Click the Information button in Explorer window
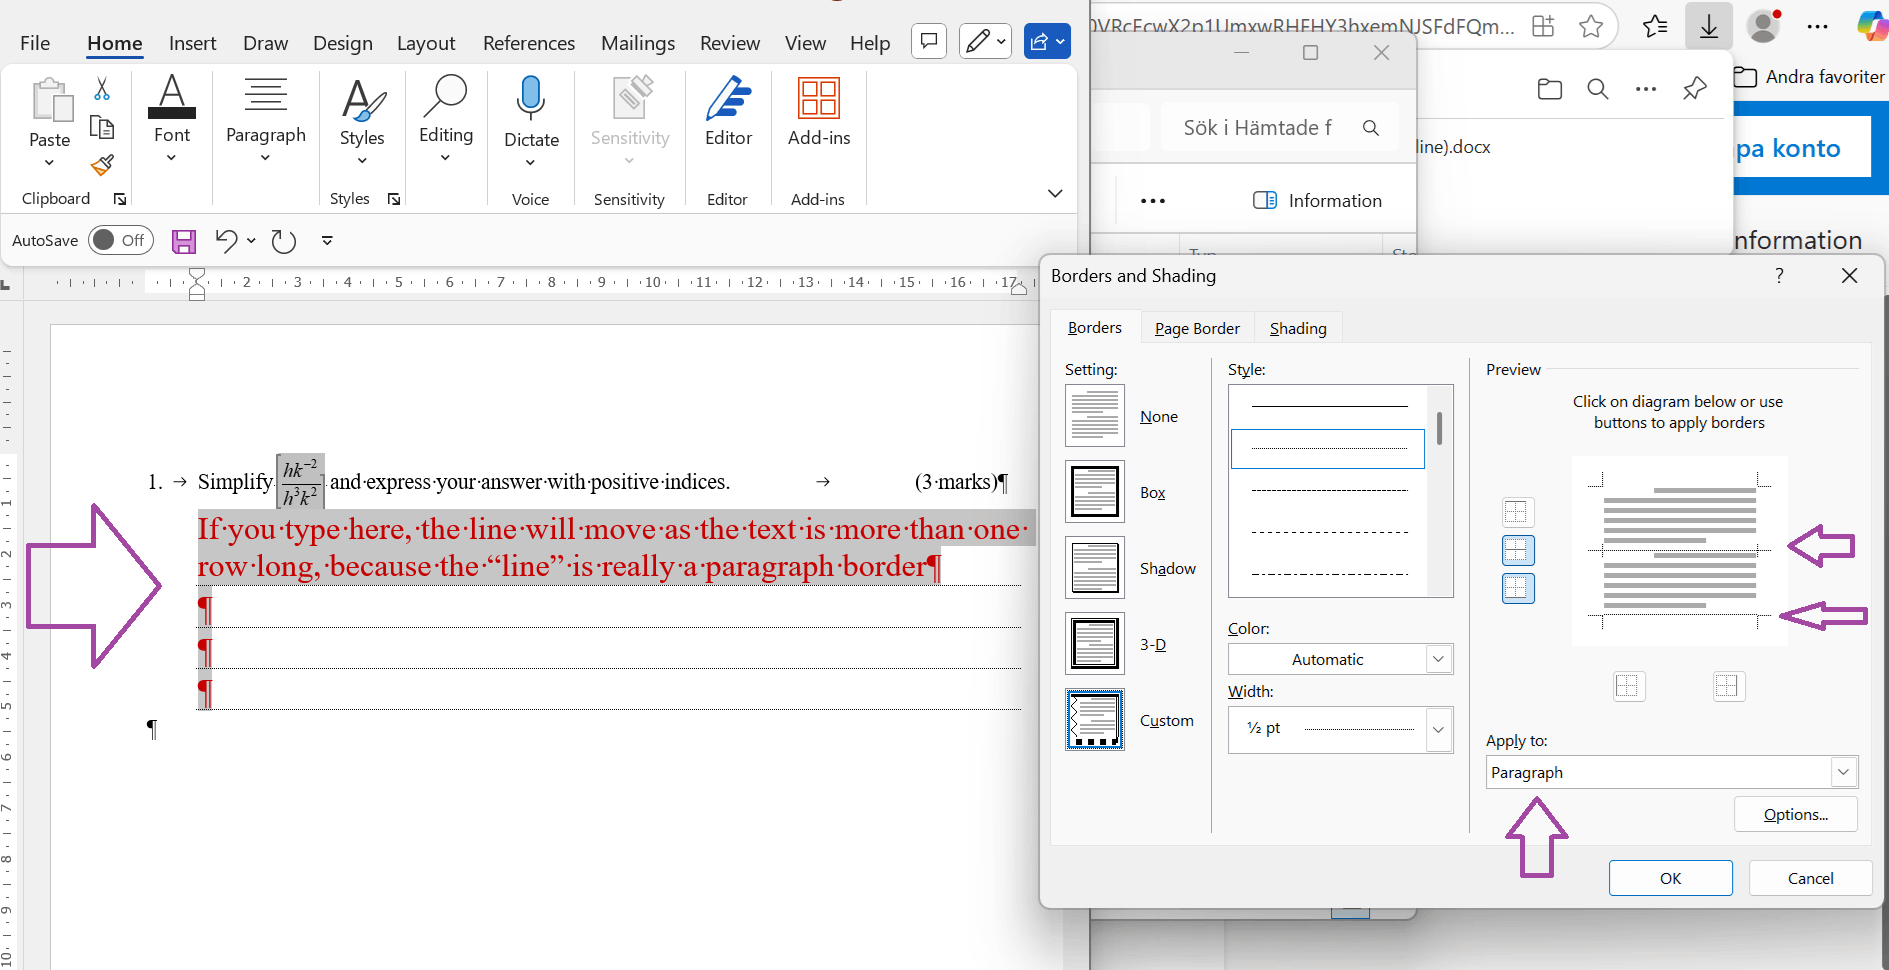This screenshot has width=1889, height=970. pos(1318,200)
